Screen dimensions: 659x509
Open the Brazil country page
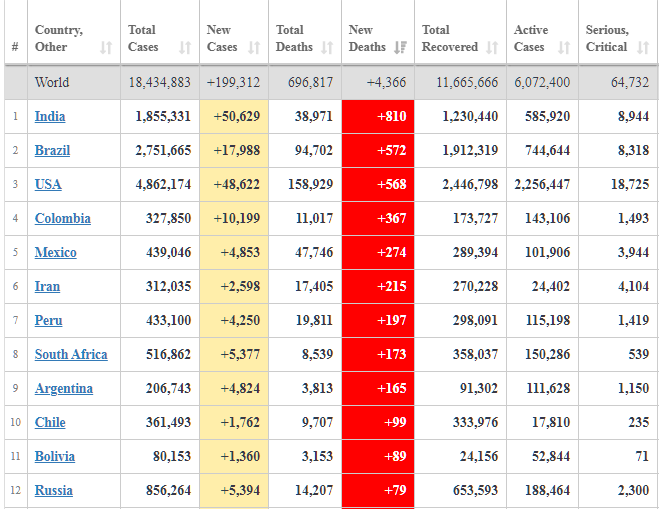[x=52, y=151]
